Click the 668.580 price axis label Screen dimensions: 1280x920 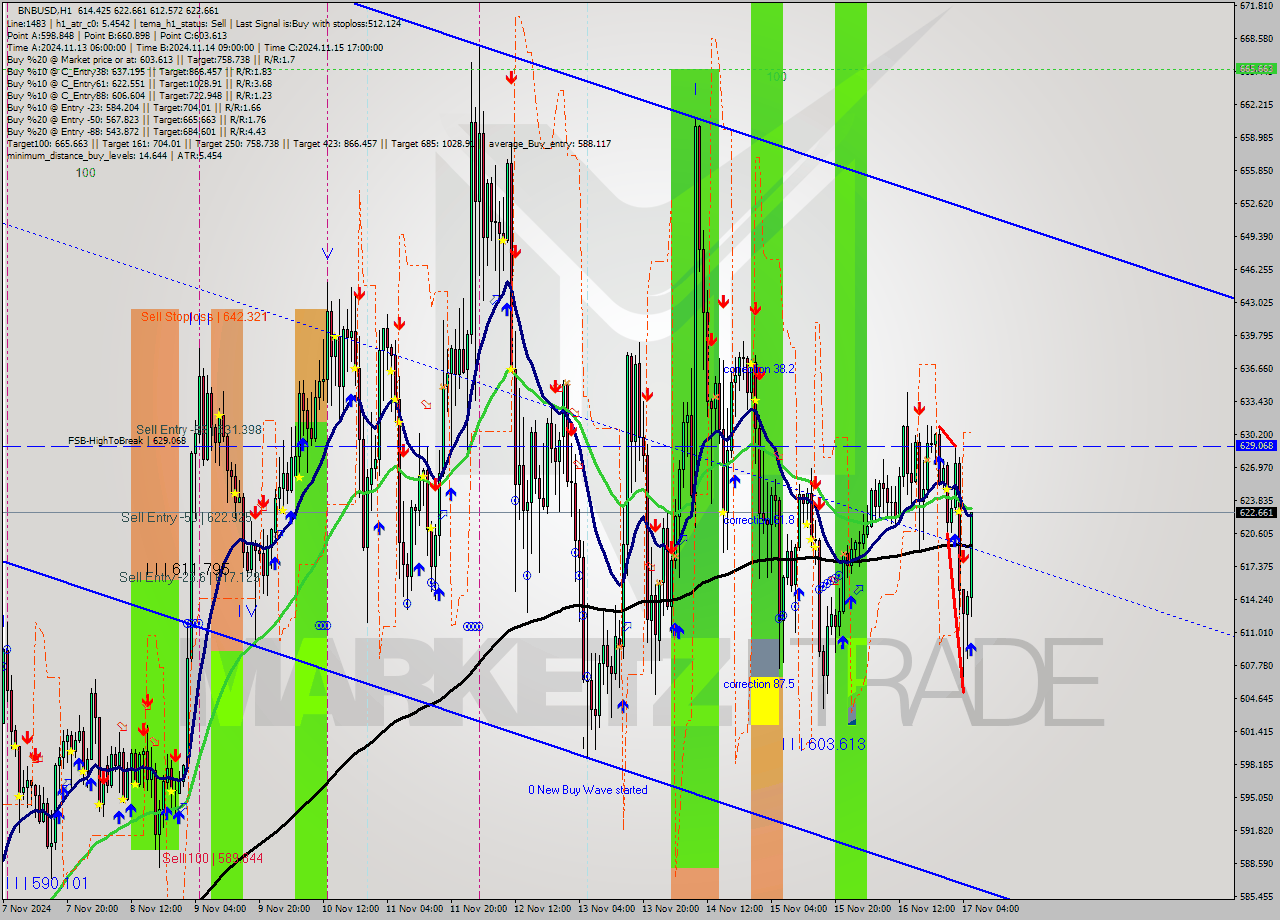pos(1256,39)
